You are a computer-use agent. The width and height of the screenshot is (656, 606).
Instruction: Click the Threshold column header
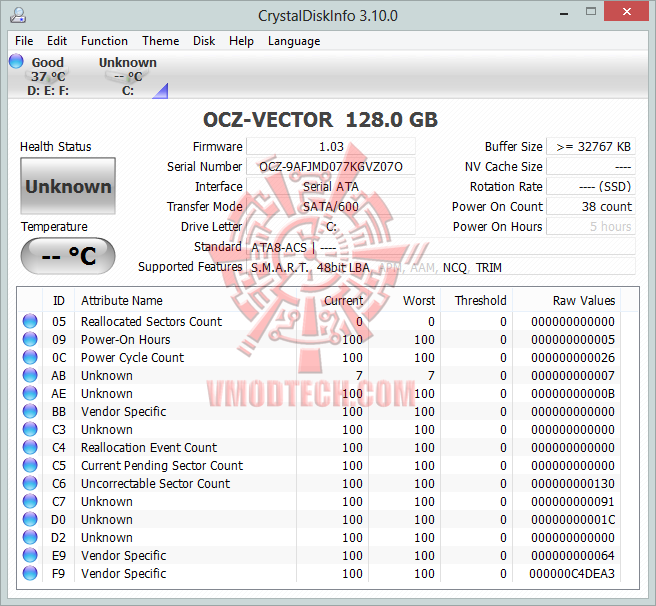click(476, 300)
